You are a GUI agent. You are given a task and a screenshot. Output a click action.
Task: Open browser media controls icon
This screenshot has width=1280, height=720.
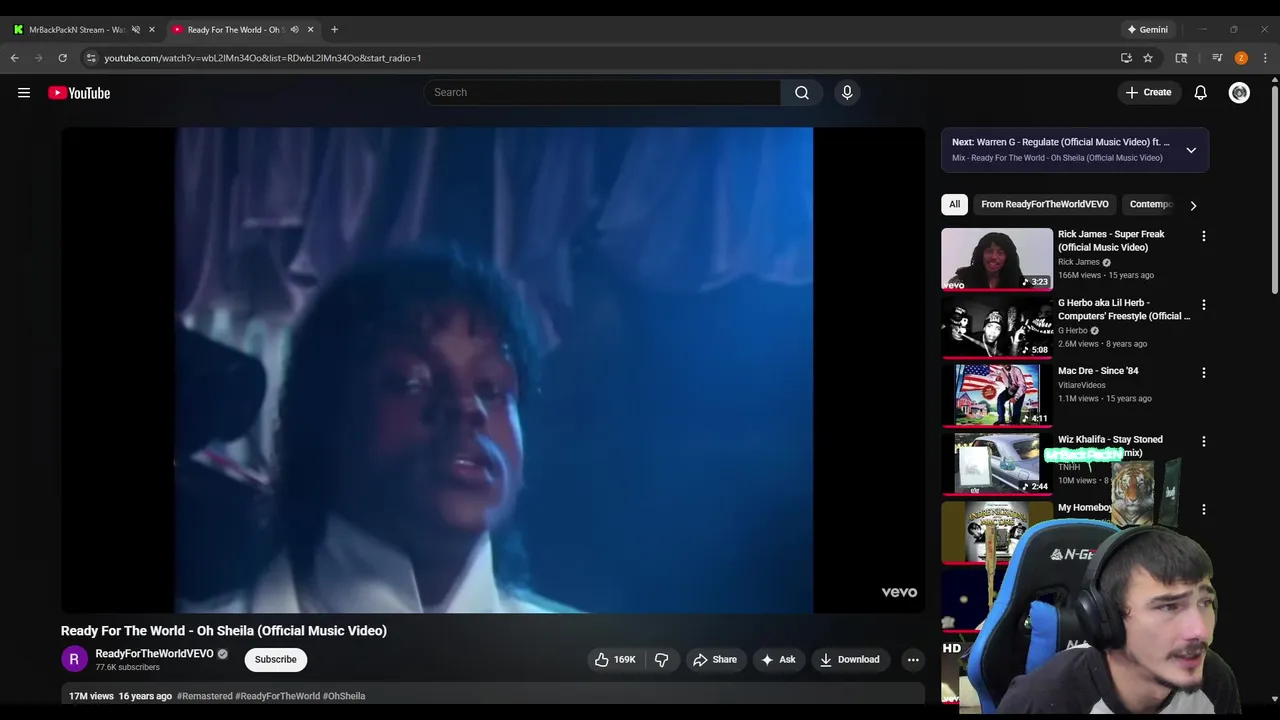[1217, 58]
